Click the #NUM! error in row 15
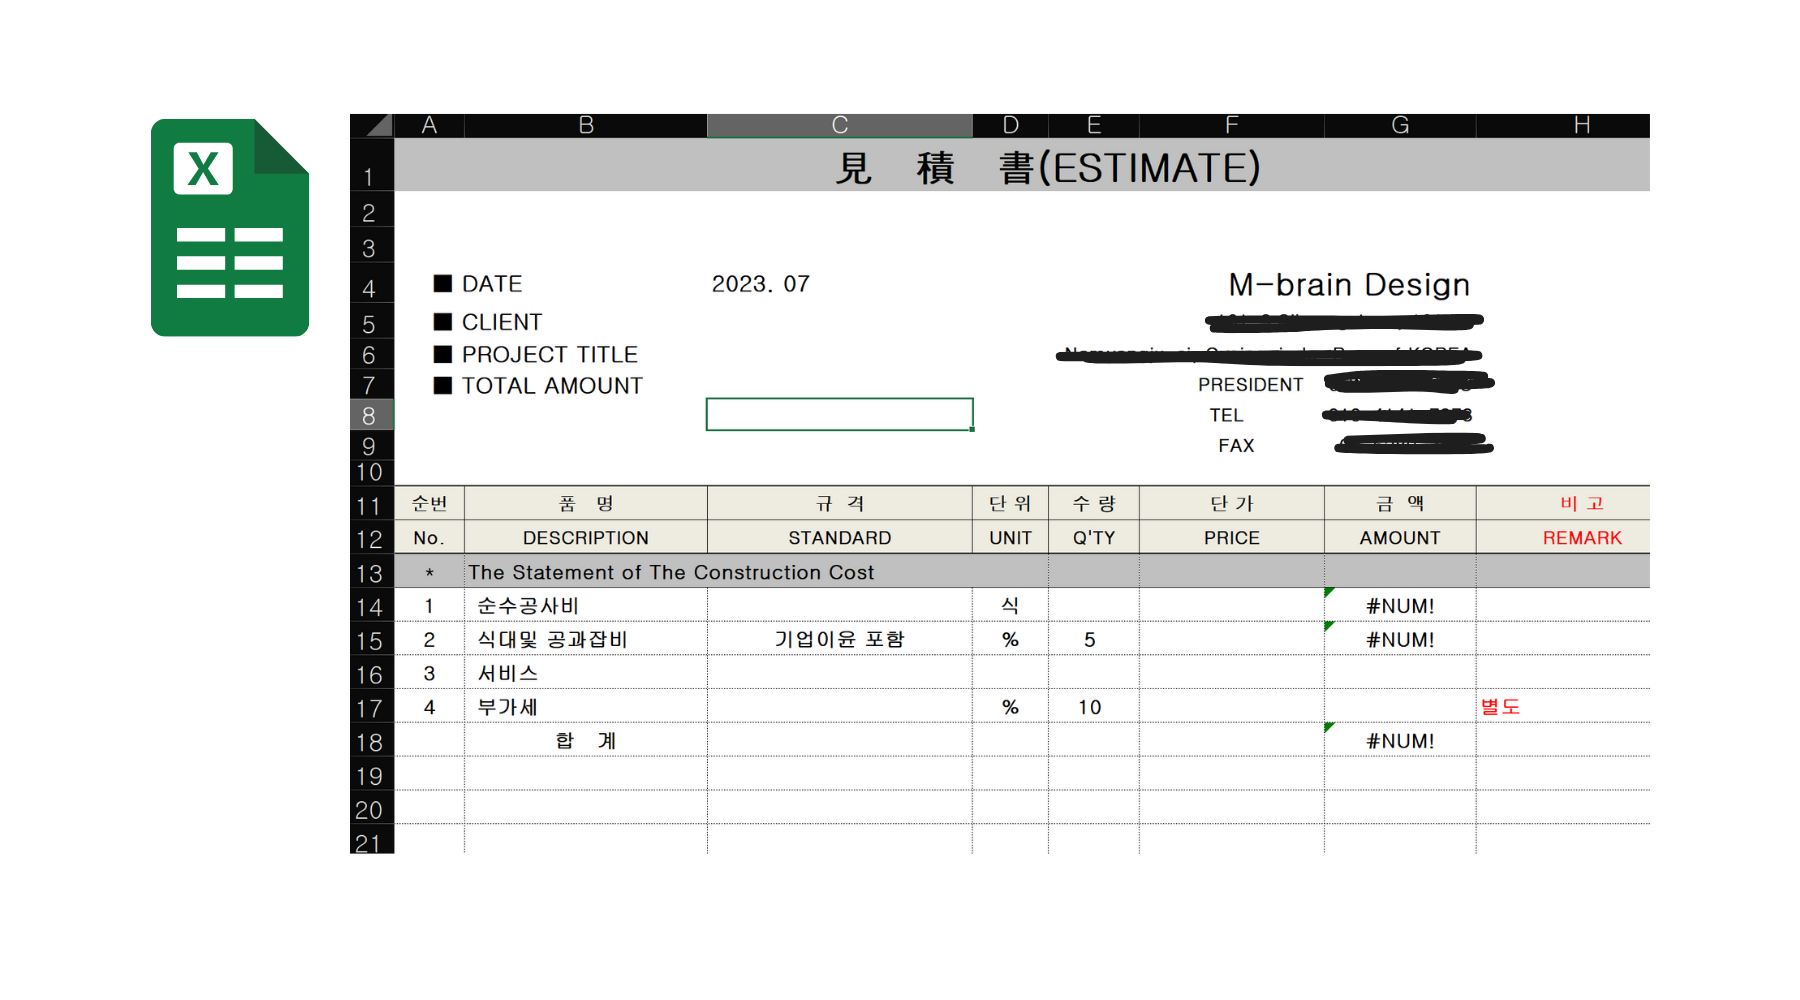Image resolution: width=1800 pixels, height=1000 pixels. tap(1399, 640)
